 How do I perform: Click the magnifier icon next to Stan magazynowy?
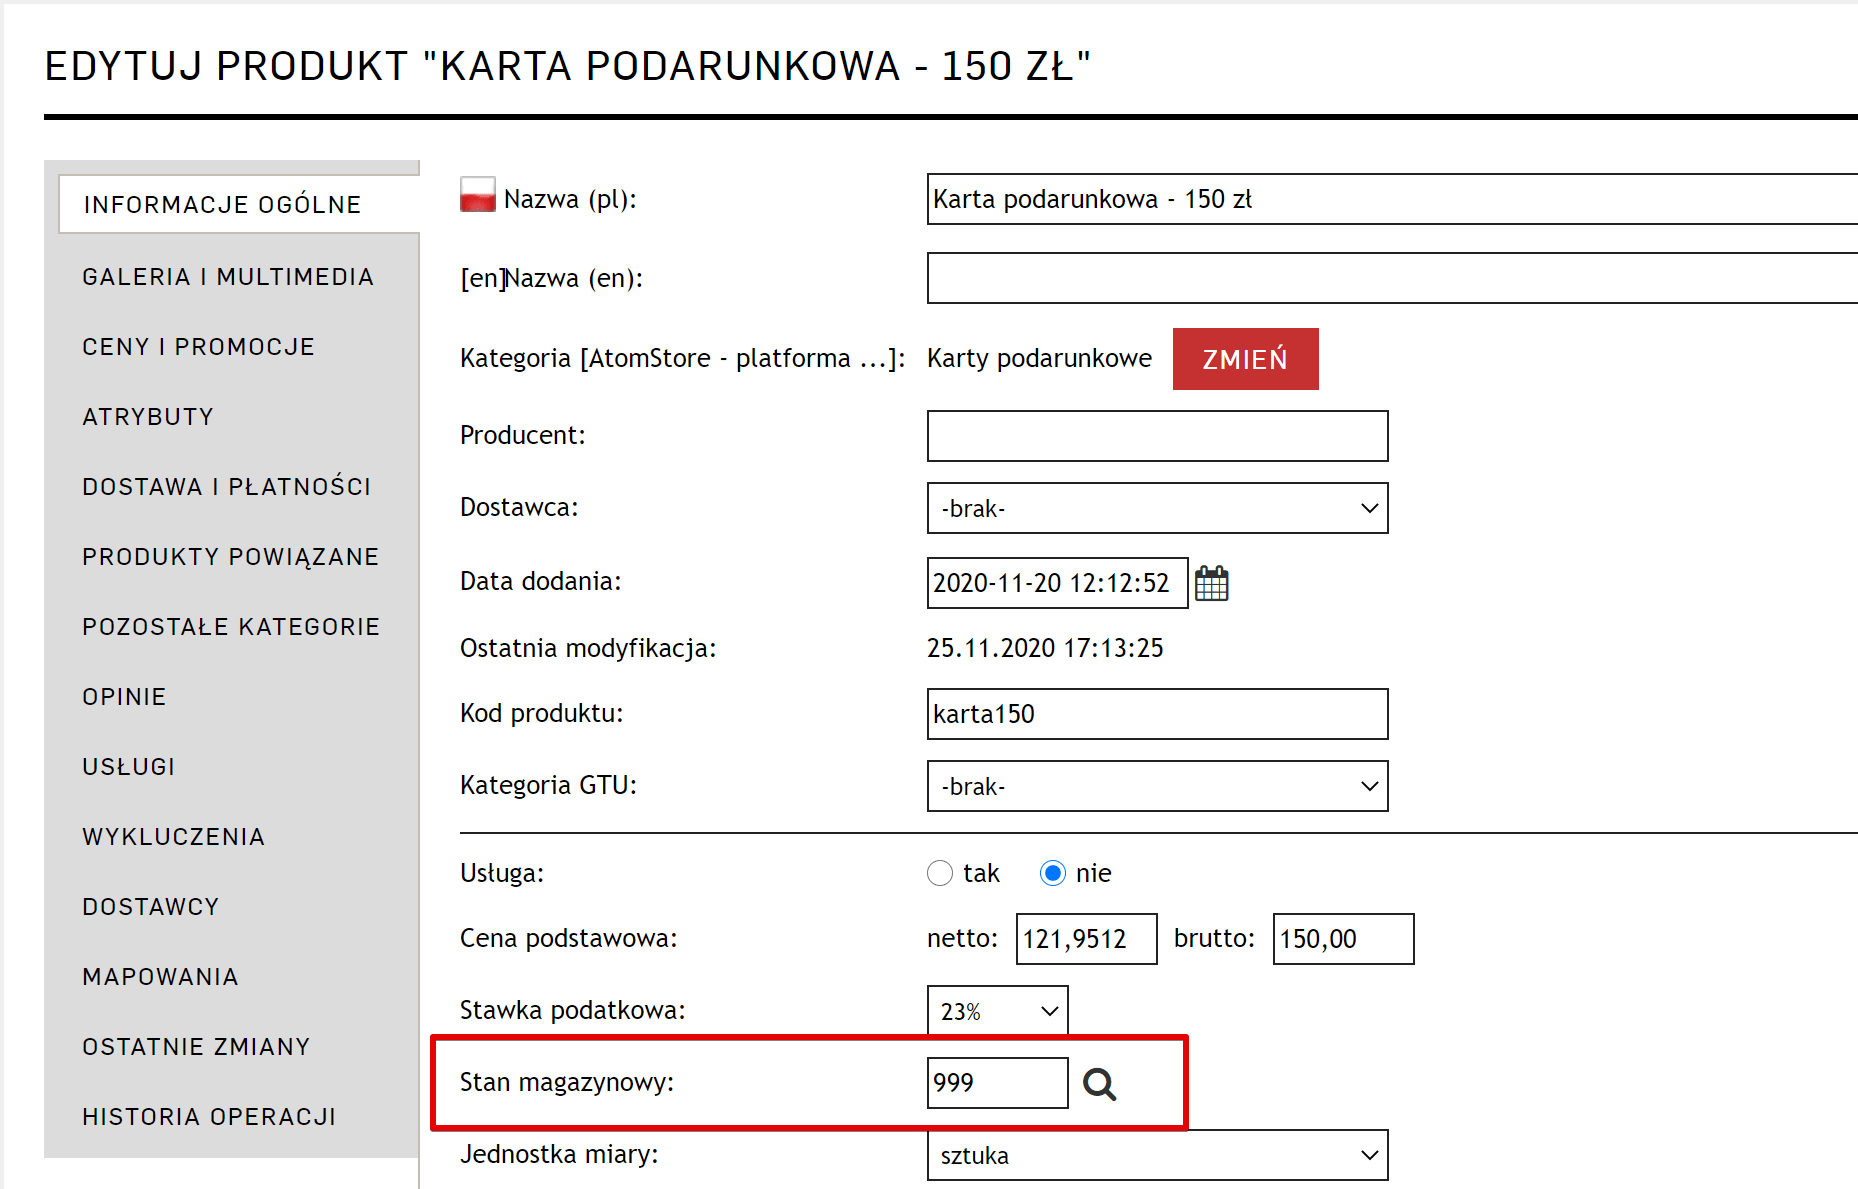click(1102, 1082)
